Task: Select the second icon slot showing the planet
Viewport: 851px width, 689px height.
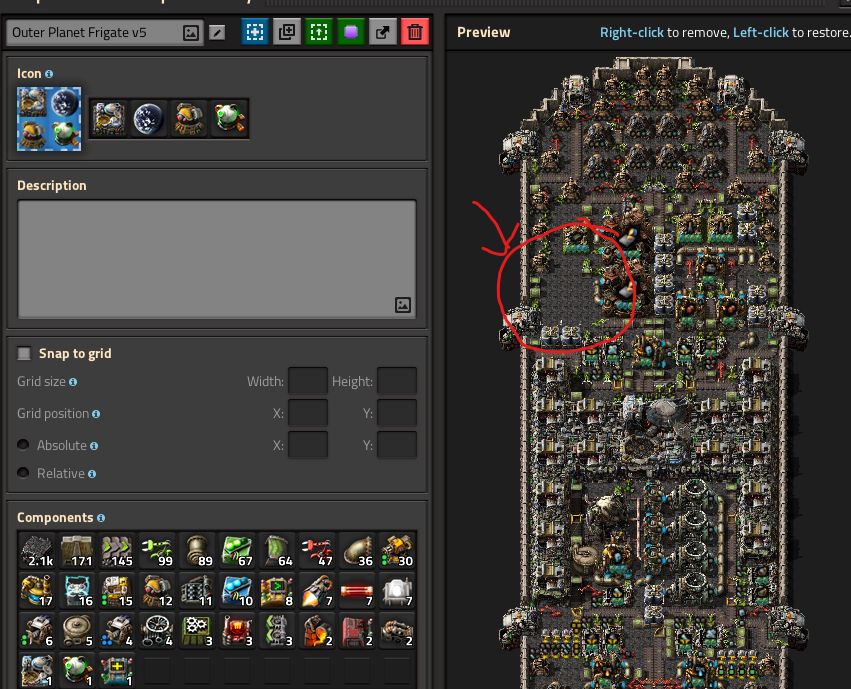Action: (x=149, y=119)
